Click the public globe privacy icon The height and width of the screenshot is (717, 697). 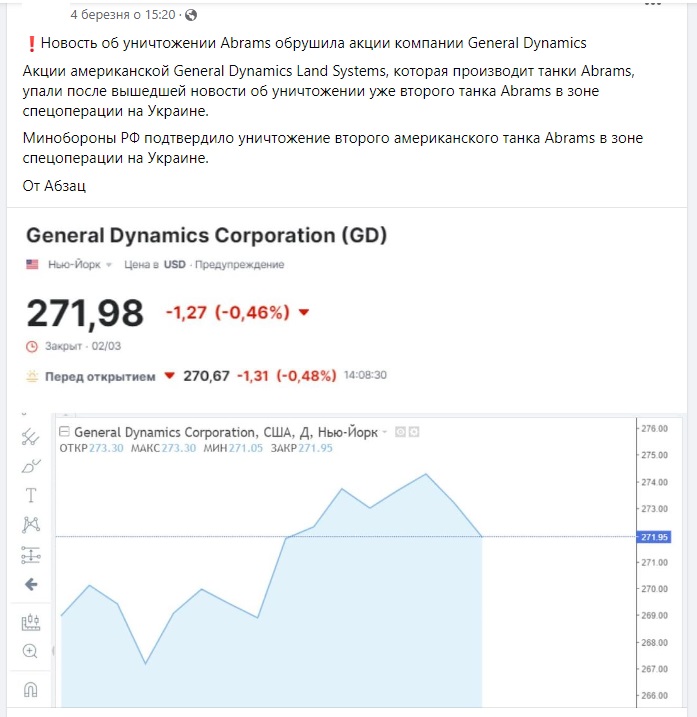point(191,15)
